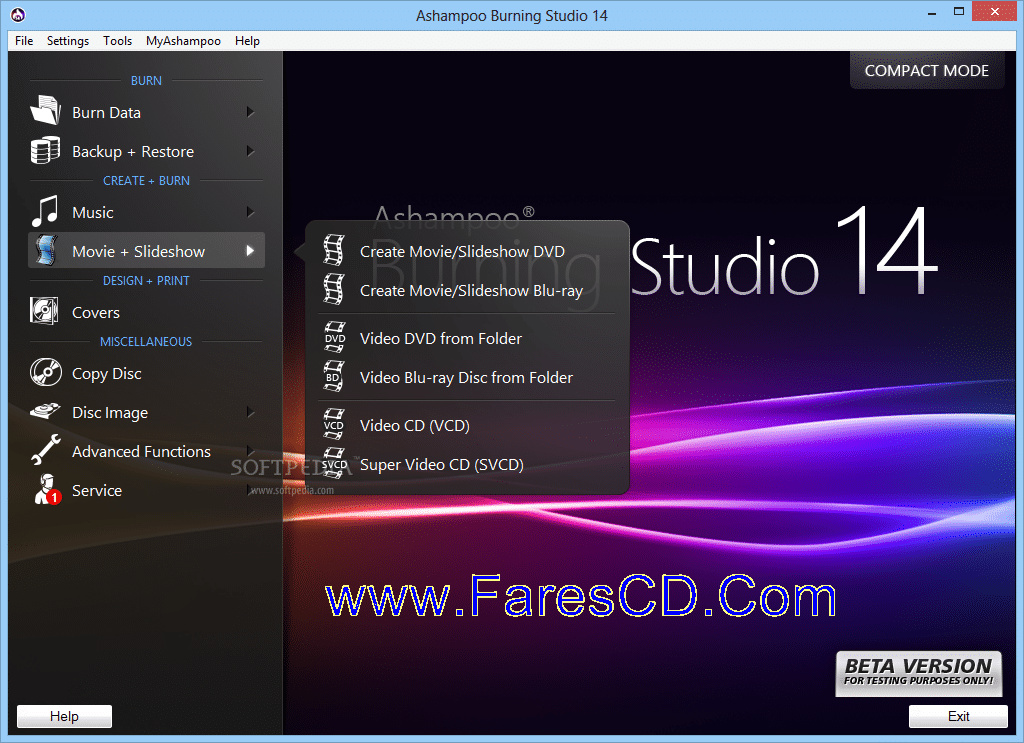Click the Backup + Restore database icon
1024x743 pixels.
[x=45, y=150]
